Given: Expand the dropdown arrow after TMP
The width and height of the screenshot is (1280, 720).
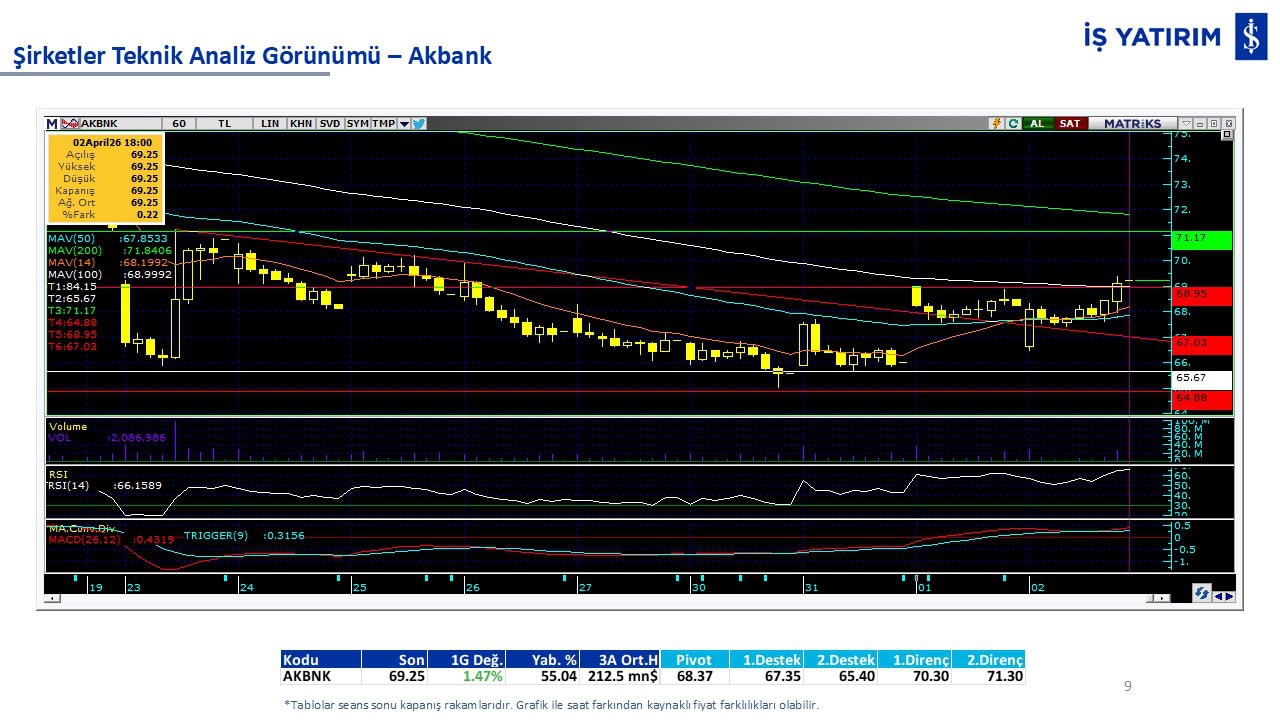Looking at the screenshot, I should [x=404, y=124].
